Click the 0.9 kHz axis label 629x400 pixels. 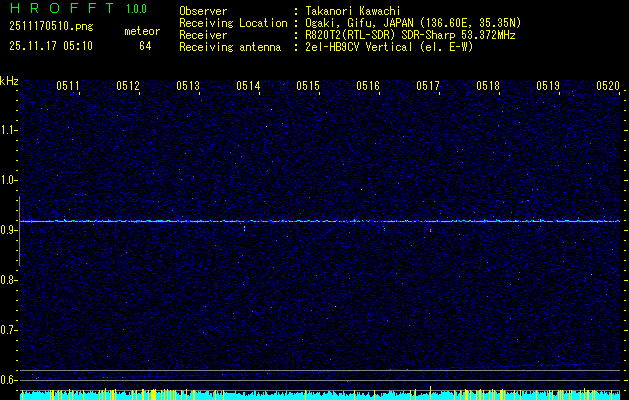[8, 230]
